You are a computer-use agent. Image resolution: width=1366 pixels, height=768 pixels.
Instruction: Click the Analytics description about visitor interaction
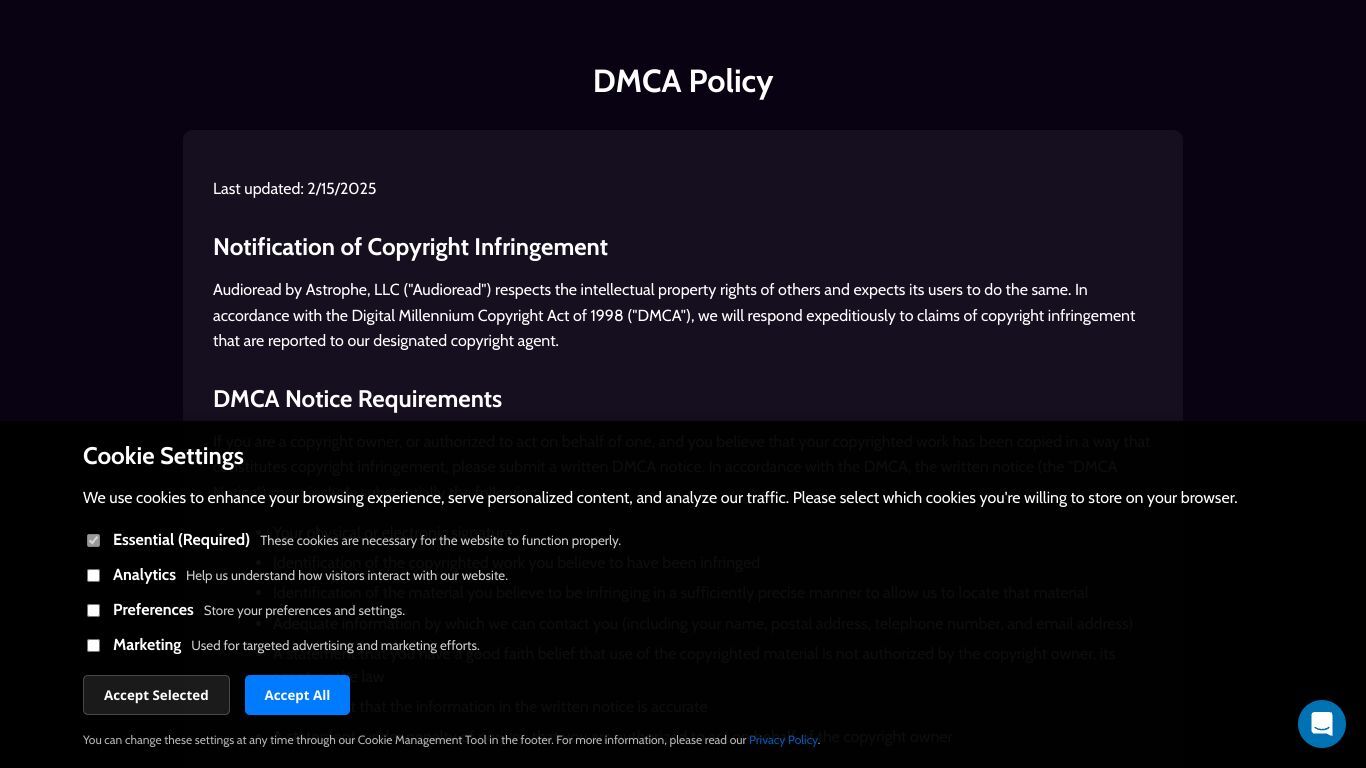(x=347, y=576)
